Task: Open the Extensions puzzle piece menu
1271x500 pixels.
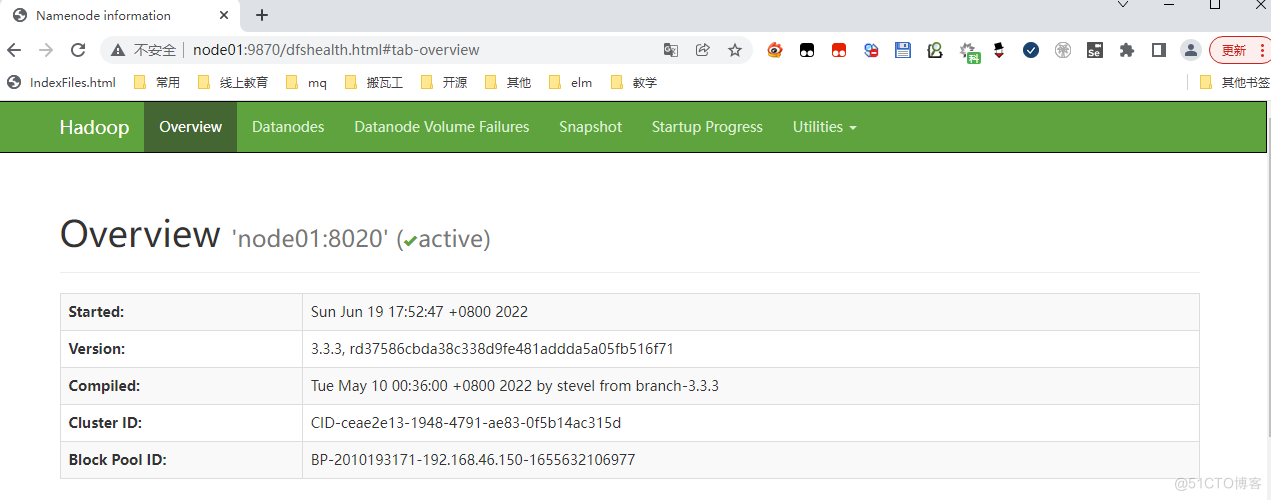Action: pyautogui.click(x=1127, y=50)
